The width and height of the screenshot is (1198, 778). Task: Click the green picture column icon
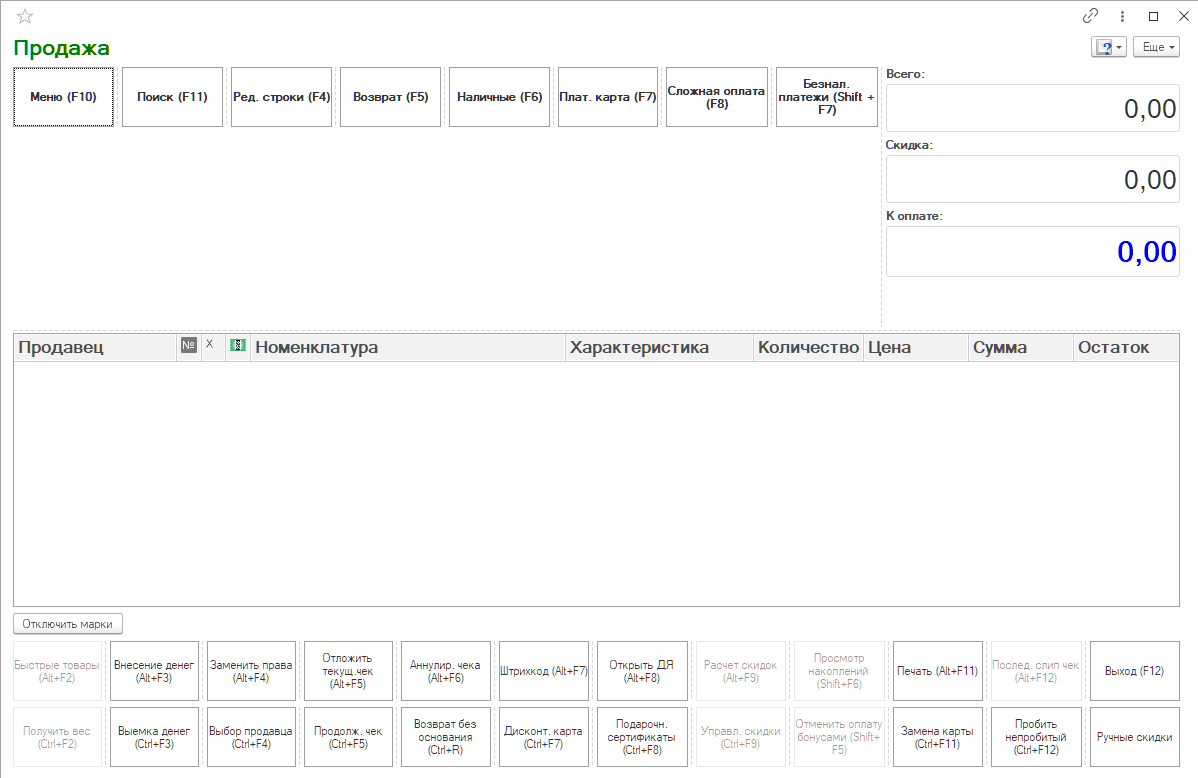tap(238, 345)
